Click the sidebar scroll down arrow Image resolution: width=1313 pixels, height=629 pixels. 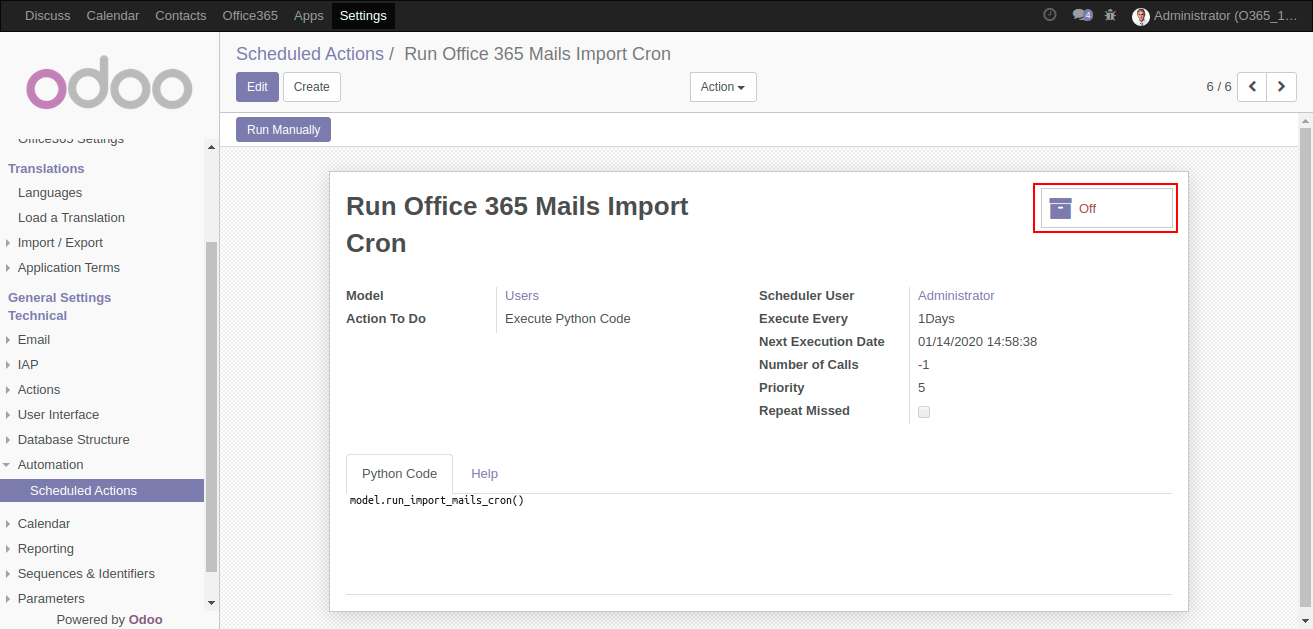211,603
